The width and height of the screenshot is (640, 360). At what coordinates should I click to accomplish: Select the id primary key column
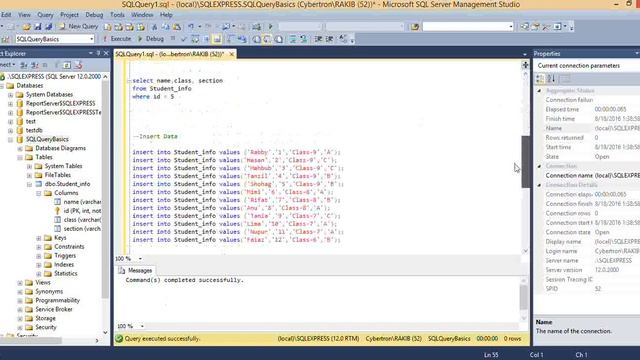click(x=82, y=211)
